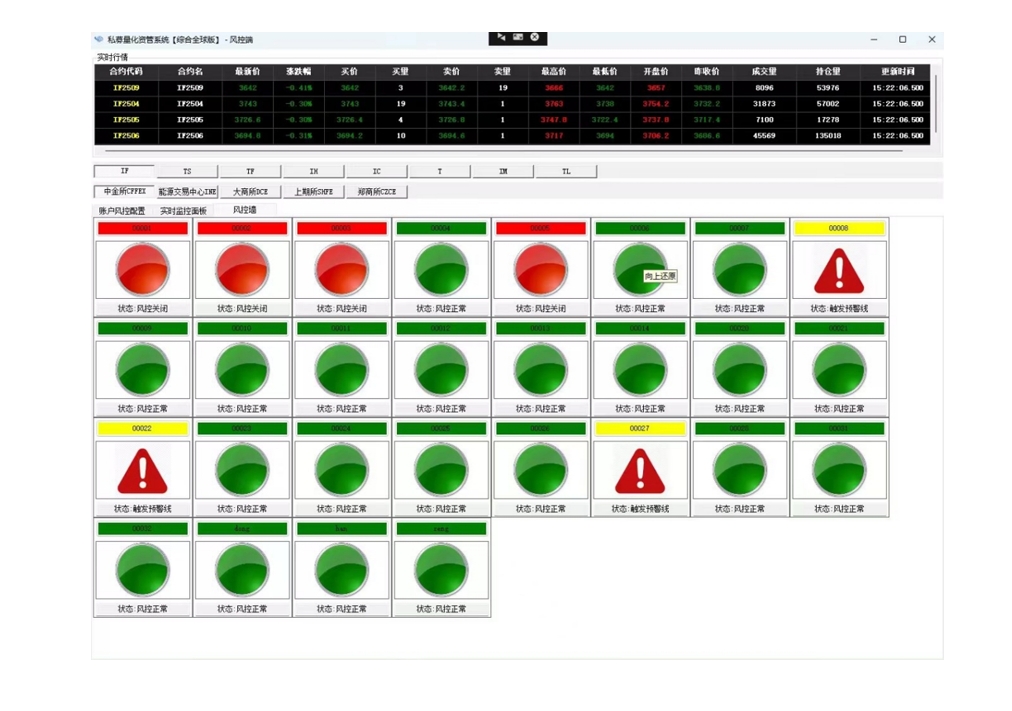Select the IF2509 contract code cell

[126, 88]
